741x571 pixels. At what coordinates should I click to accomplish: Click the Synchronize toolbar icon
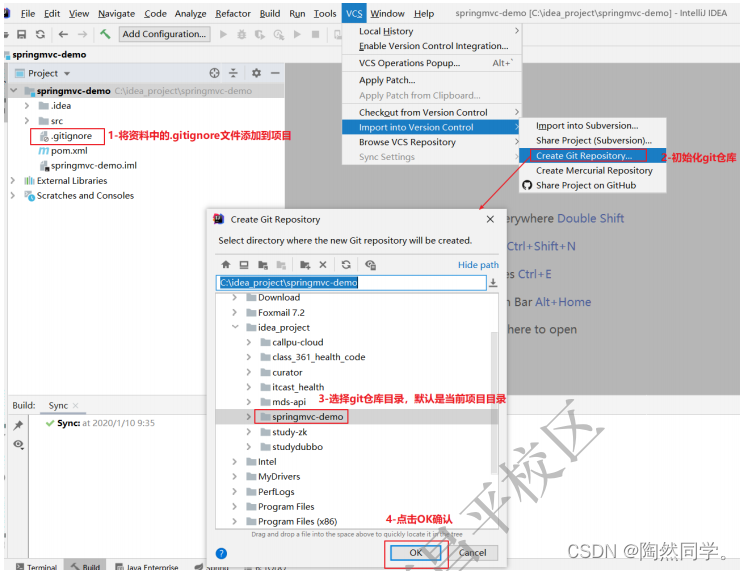[40, 34]
